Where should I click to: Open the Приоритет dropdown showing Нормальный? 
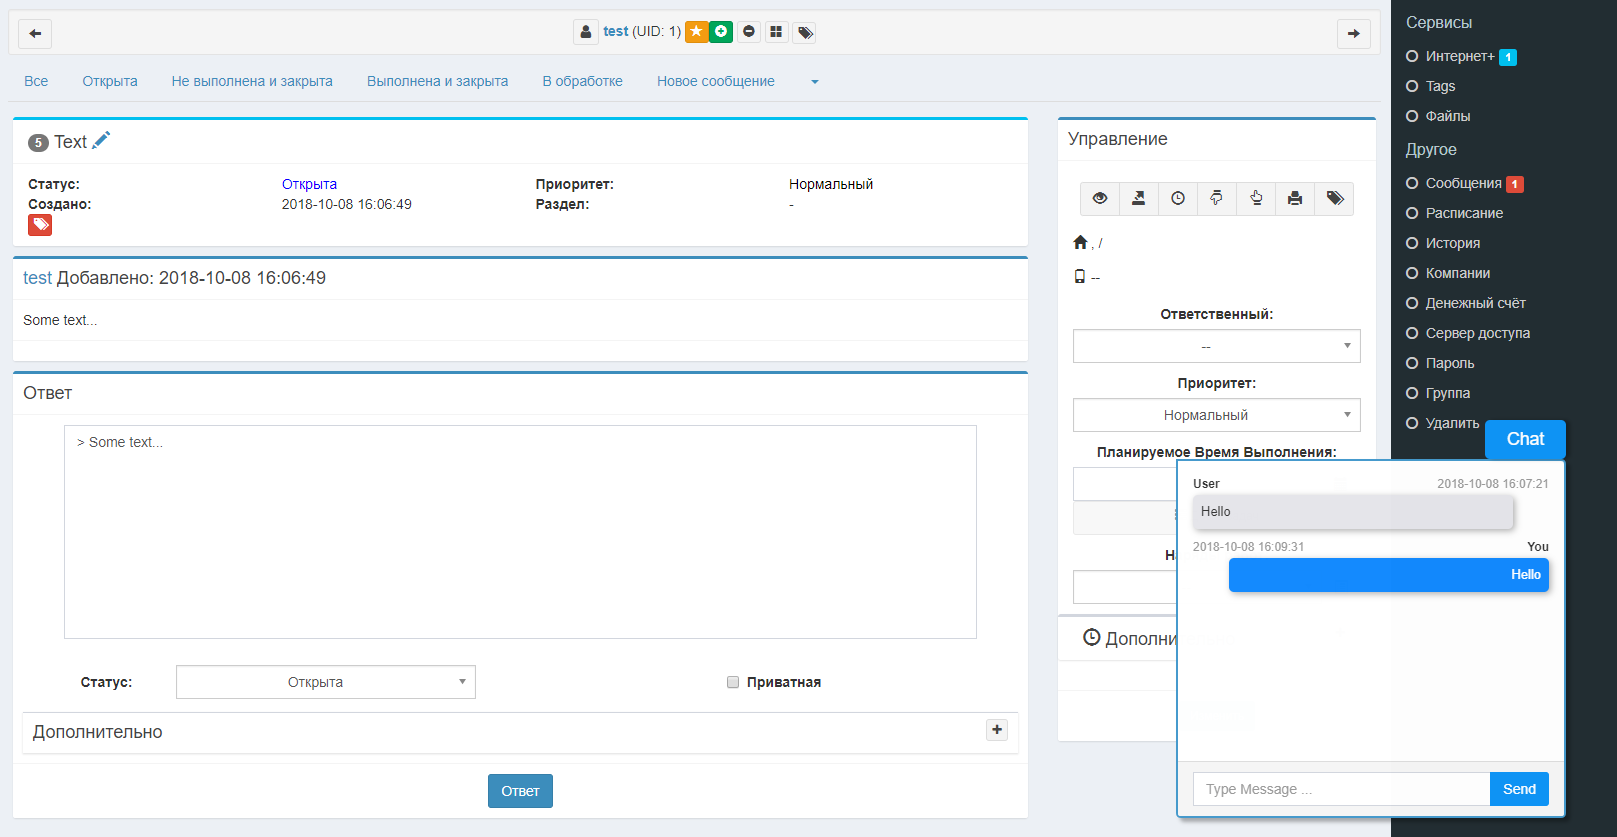[1216, 415]
